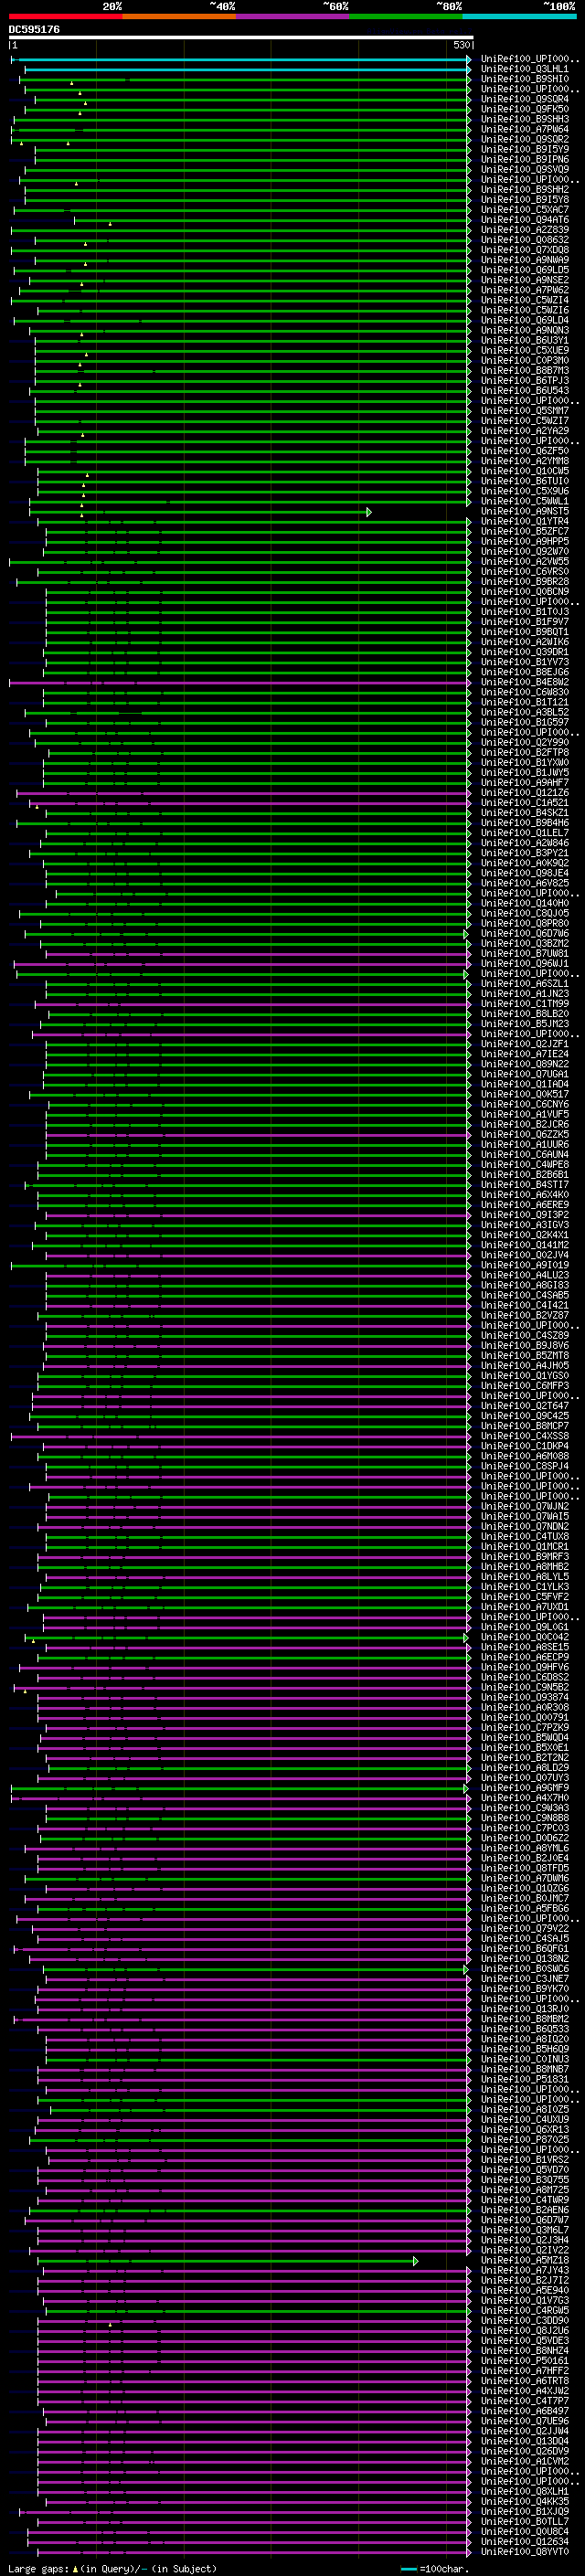This screenshot has height=2576, width=585.
Task: Pick the UniRef100_A2WIK6 row label
Action: coord(525,643)
